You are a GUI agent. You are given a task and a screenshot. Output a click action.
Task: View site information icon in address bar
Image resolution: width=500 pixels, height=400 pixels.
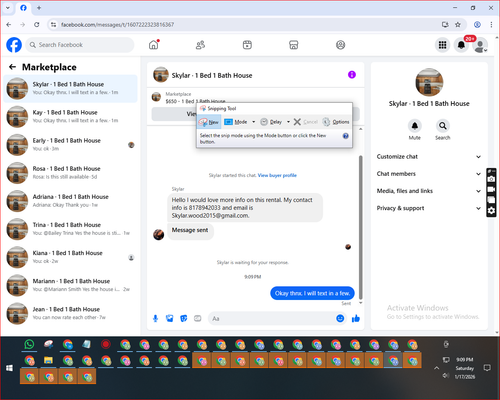pyautogui.click(x=53, y=24)
